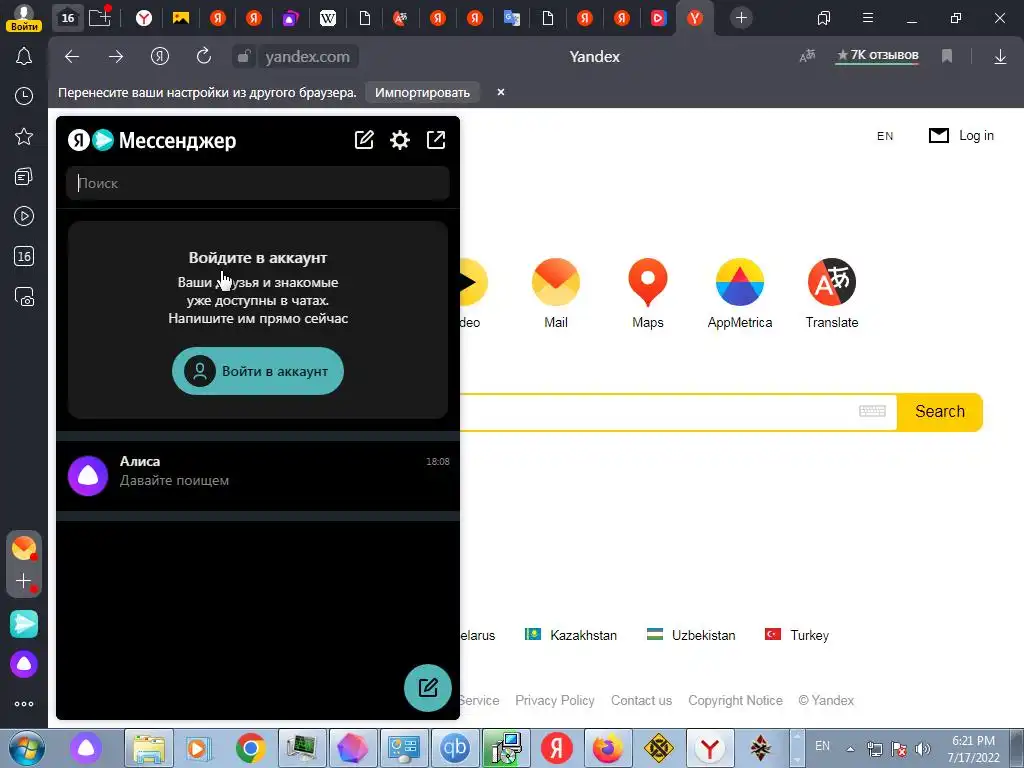
Task: Open Messenger icon in sidebar
Action: [24, 624]
